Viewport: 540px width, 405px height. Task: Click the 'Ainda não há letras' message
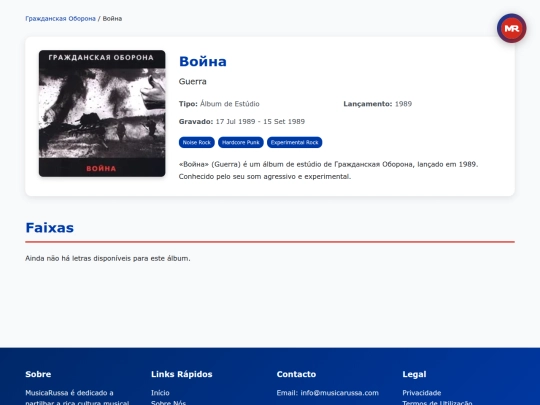[x=108, y=258]
